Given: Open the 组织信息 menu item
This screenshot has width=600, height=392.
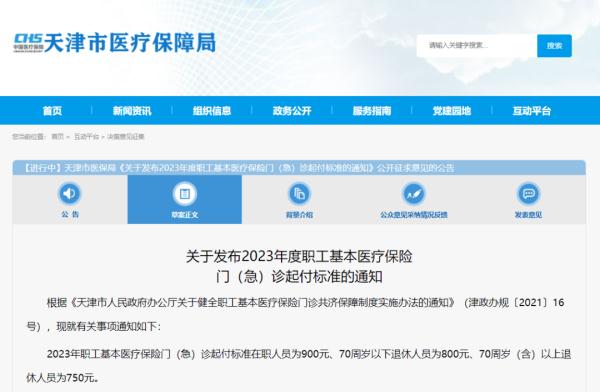Looking at the screenshot, I should pyautogui.click(x=212, y=111).
